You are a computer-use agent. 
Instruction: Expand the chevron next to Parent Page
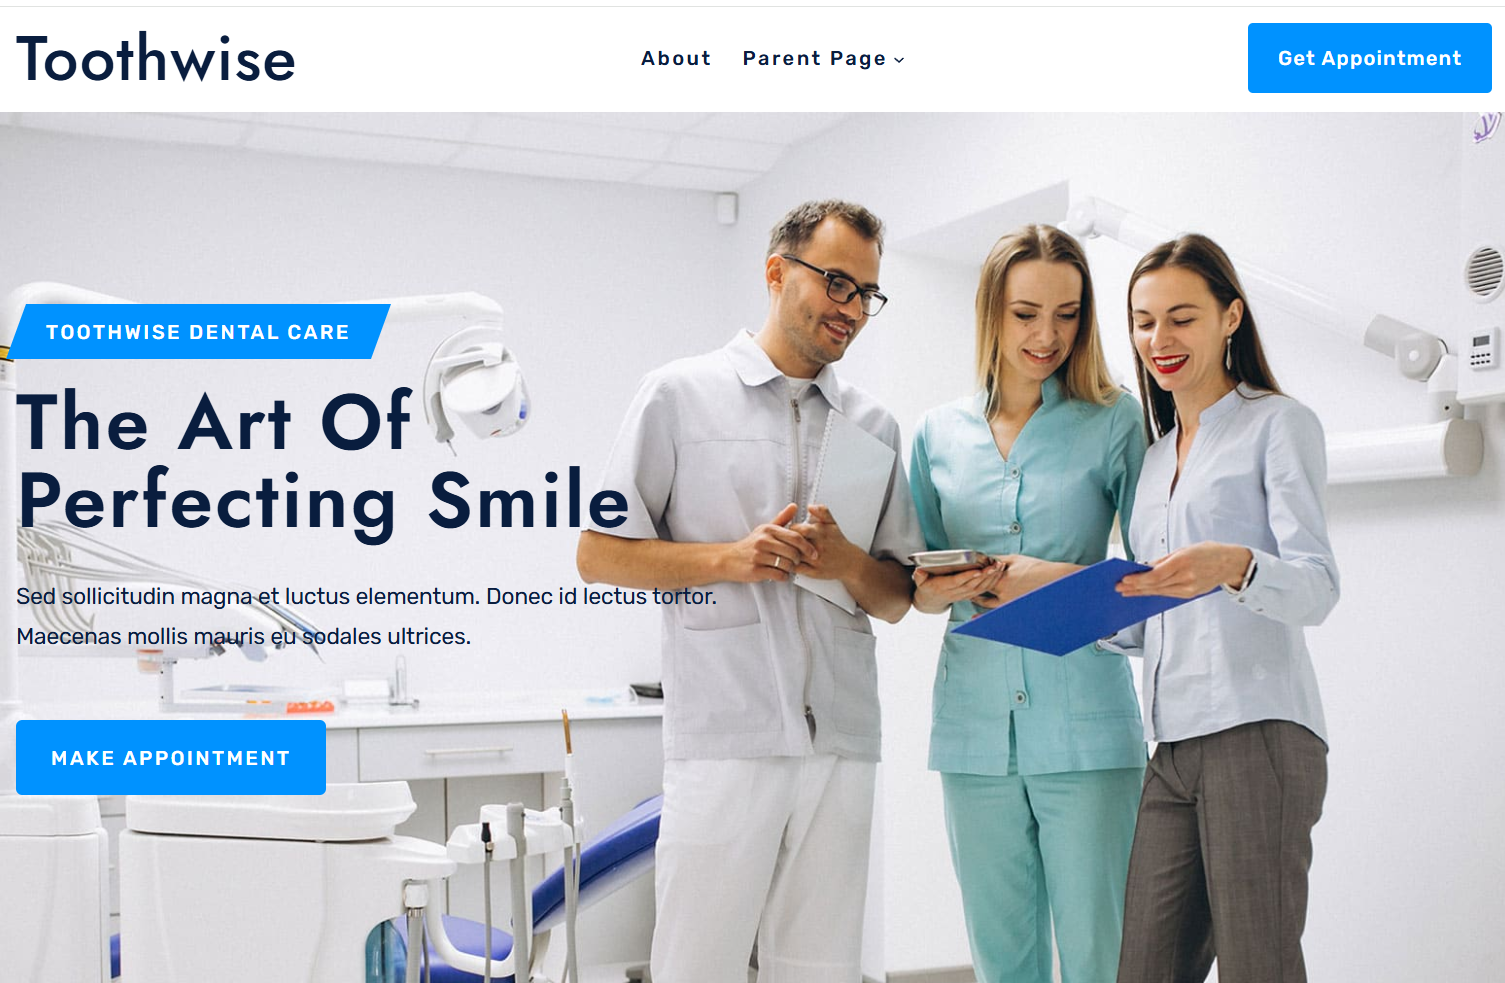point(899,60)
